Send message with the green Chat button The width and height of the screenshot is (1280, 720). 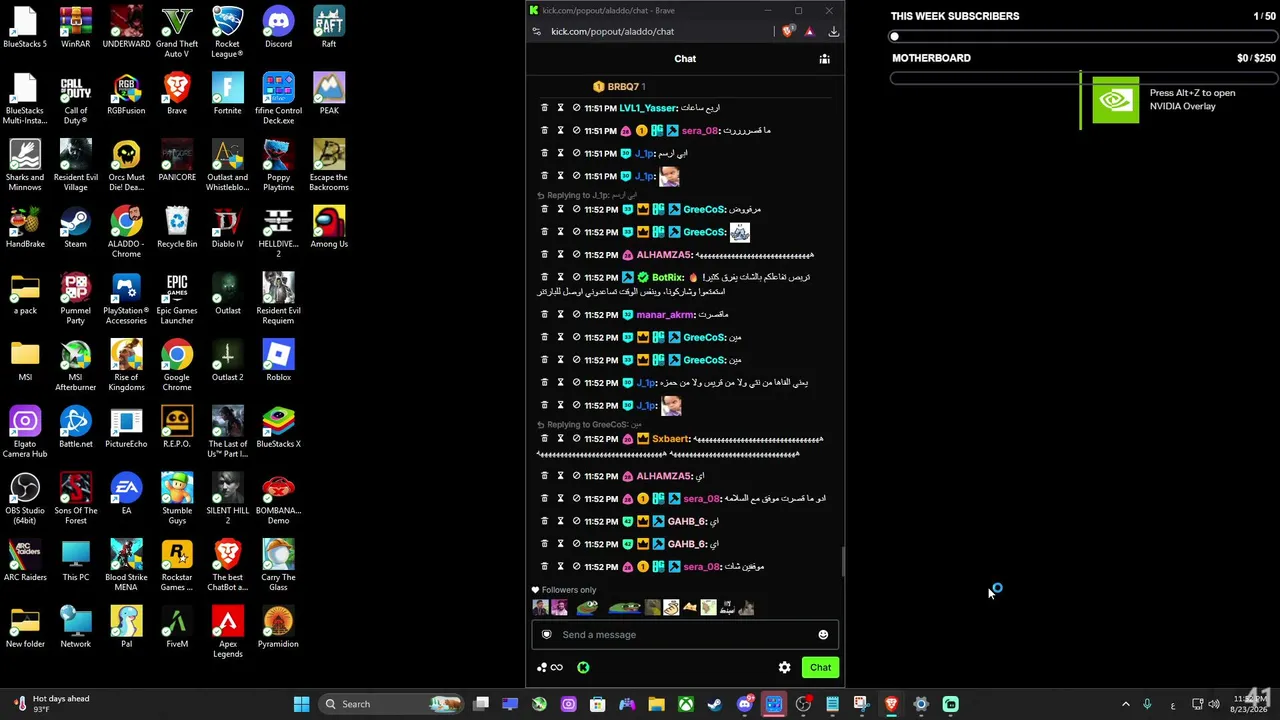820,668
